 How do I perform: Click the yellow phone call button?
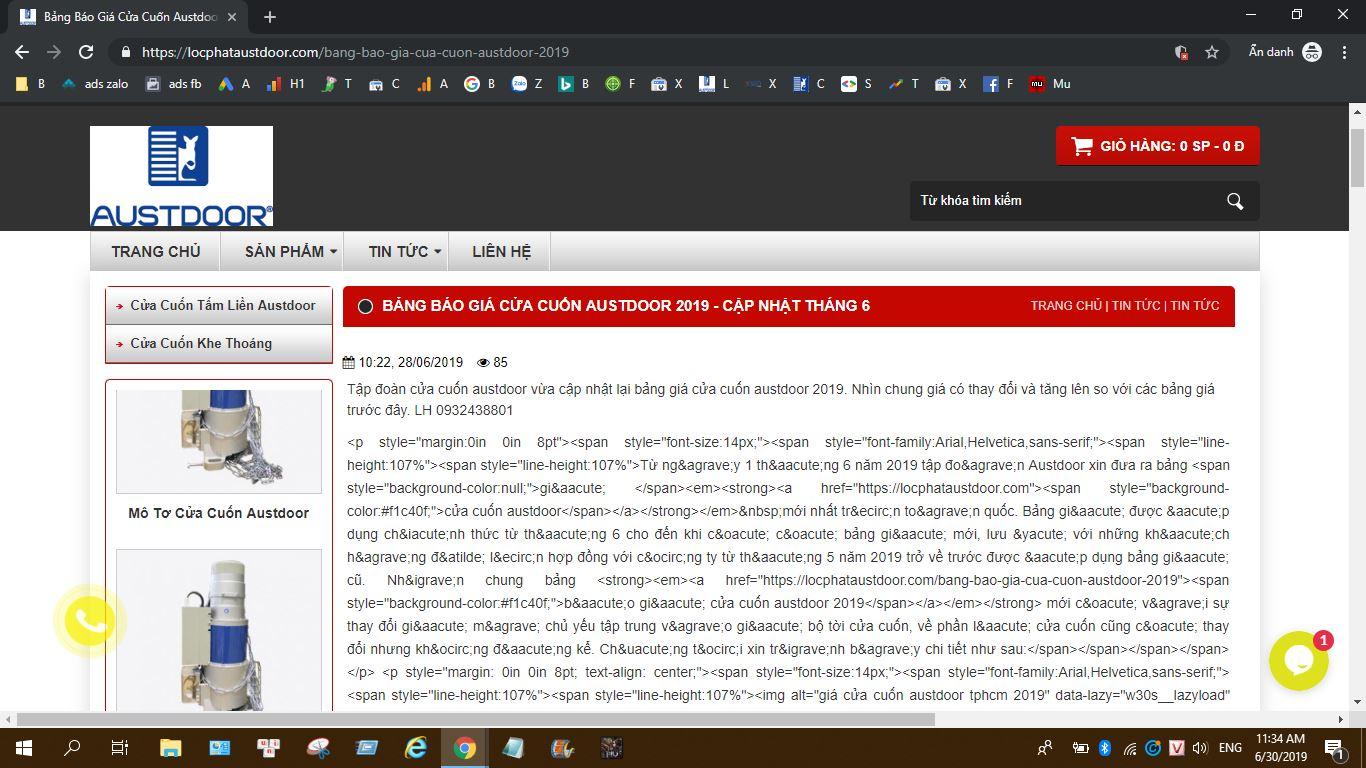(90, 621)
